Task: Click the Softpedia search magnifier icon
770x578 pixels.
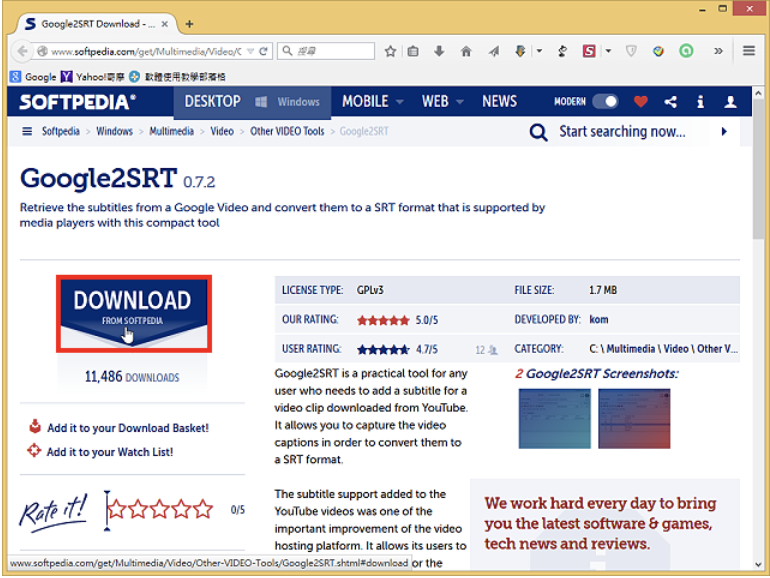Action: [538, 132]
